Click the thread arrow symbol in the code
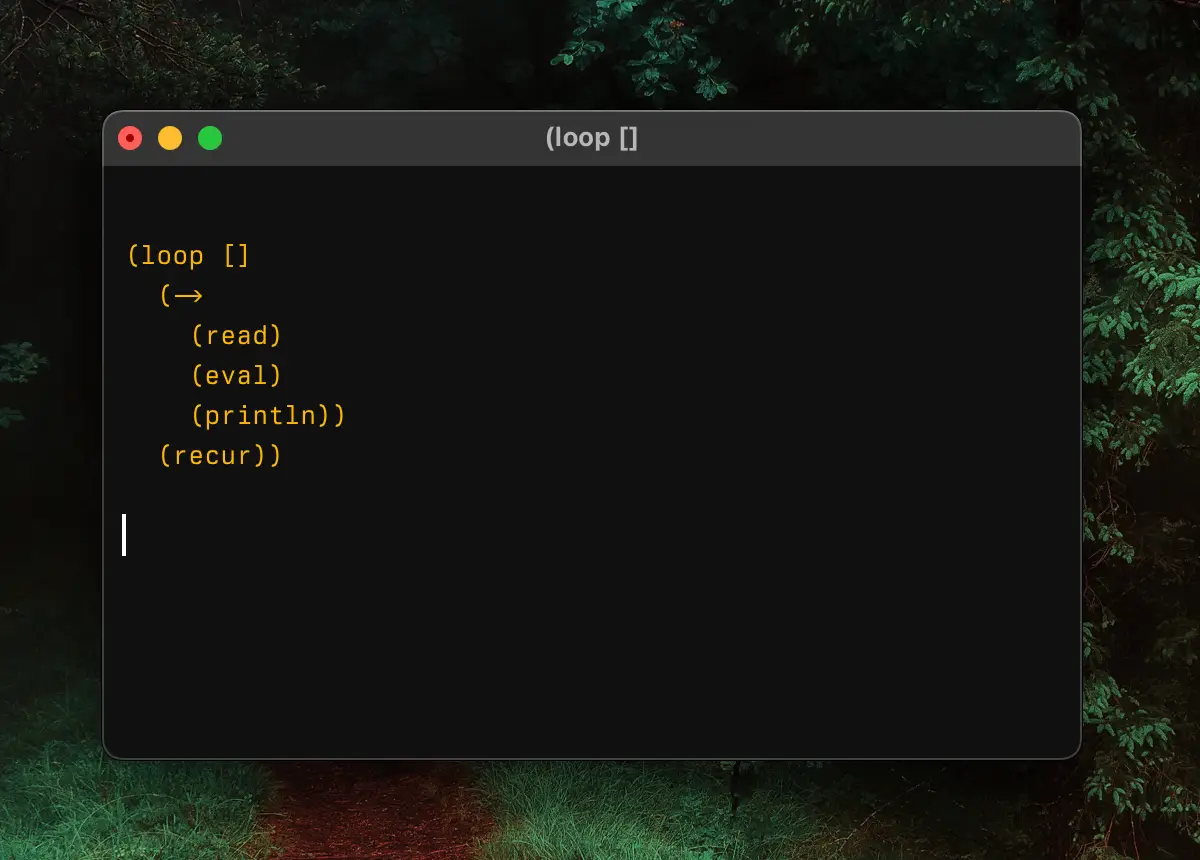 (x=188, y=296)
